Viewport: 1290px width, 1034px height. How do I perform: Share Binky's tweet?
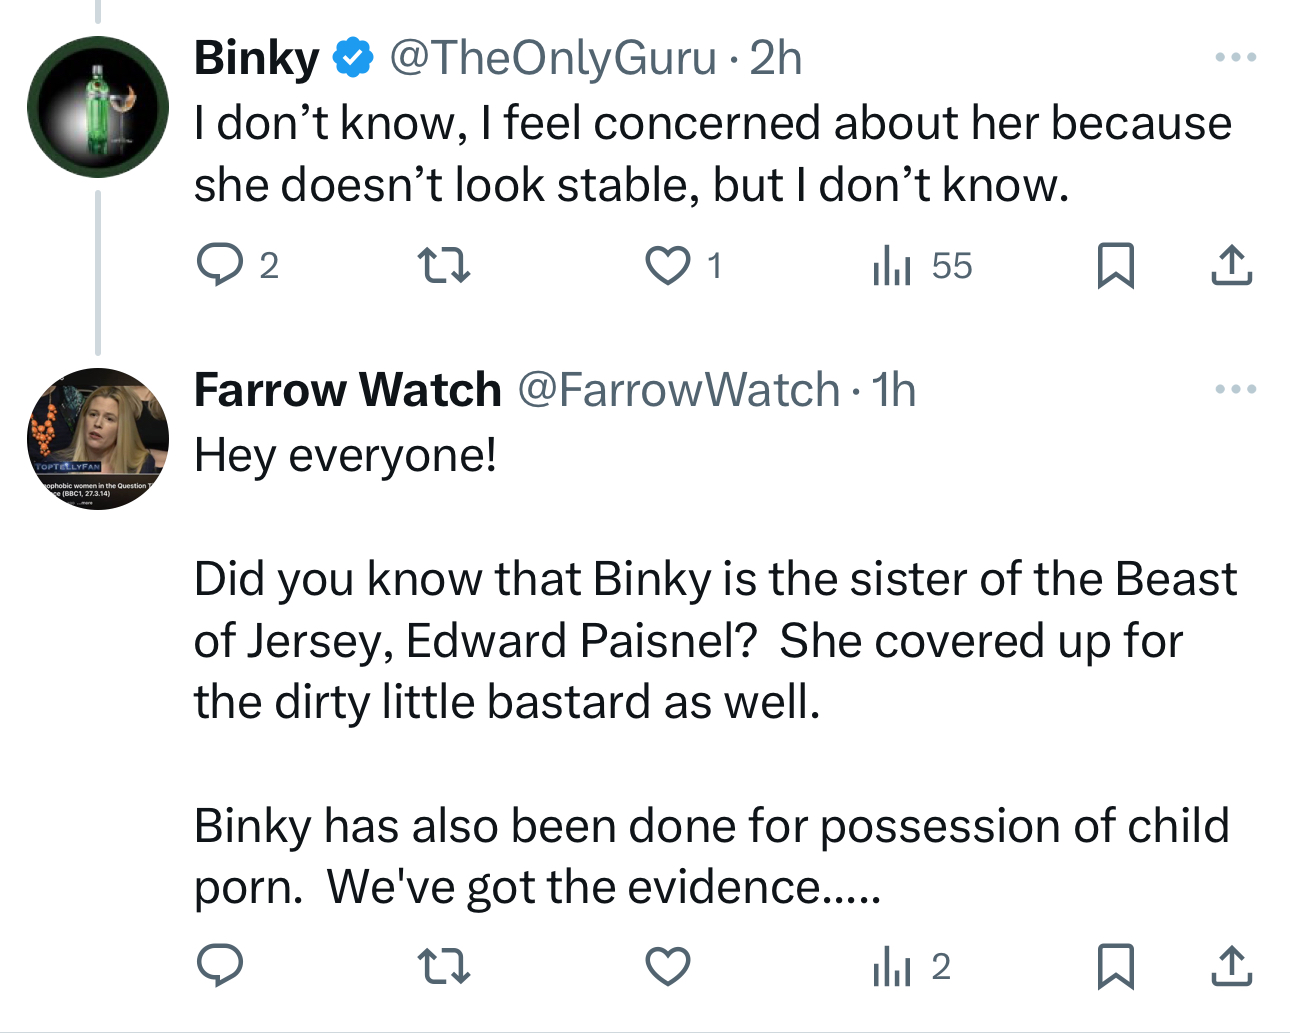tap(1231, 266)
